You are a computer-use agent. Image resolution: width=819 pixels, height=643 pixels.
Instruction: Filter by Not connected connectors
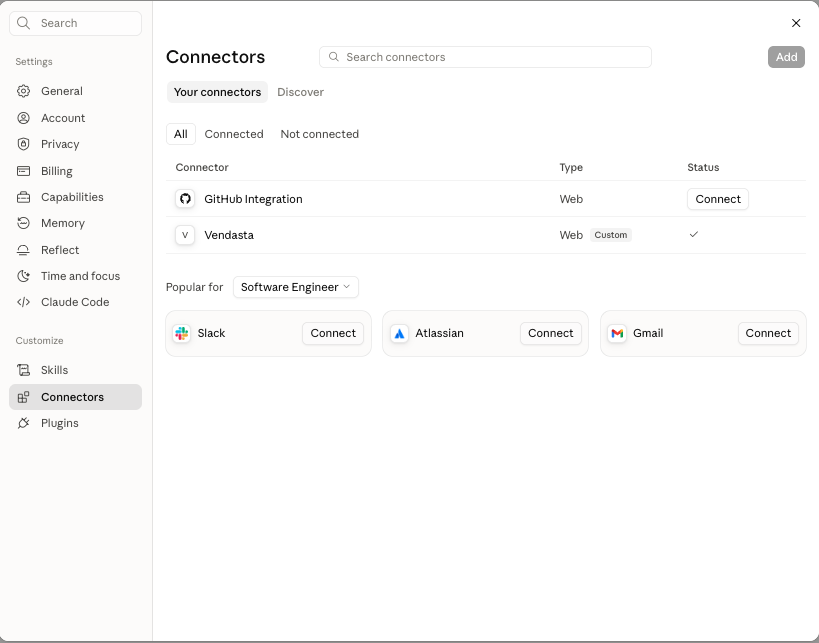click(x=320, y=134)
